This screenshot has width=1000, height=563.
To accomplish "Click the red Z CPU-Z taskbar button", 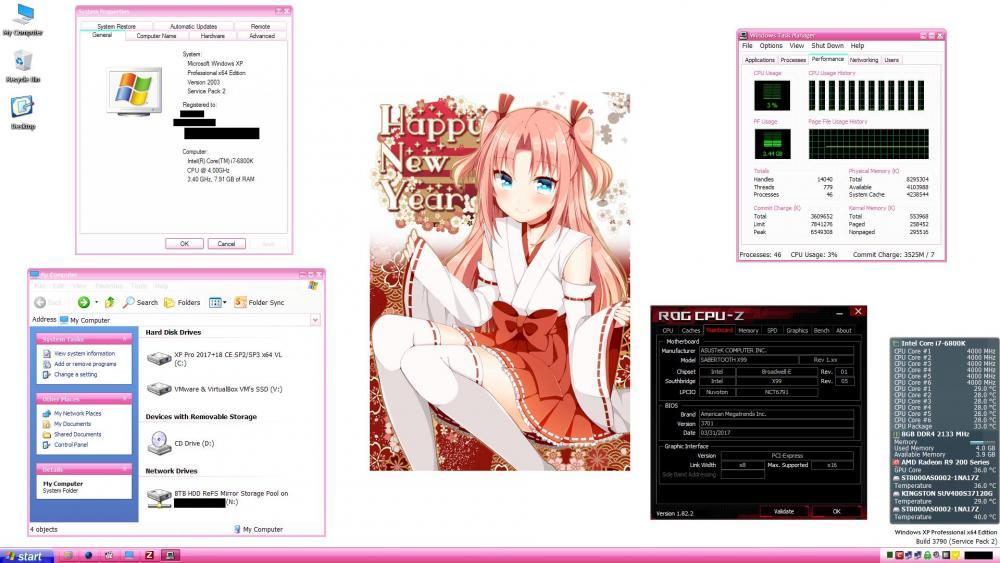I will pos(150,555).
